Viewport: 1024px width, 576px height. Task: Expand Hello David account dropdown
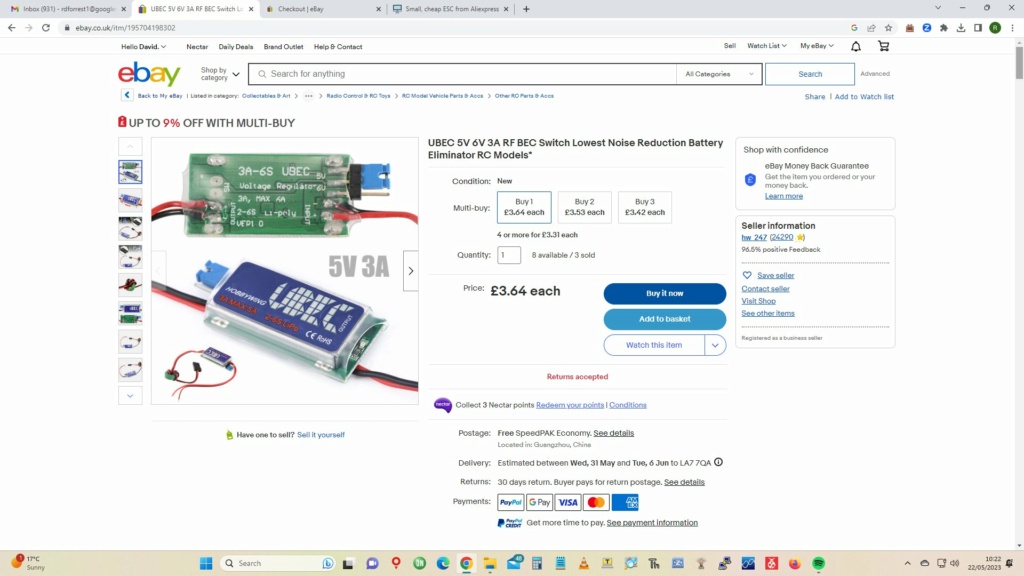(x=143, y=47)
